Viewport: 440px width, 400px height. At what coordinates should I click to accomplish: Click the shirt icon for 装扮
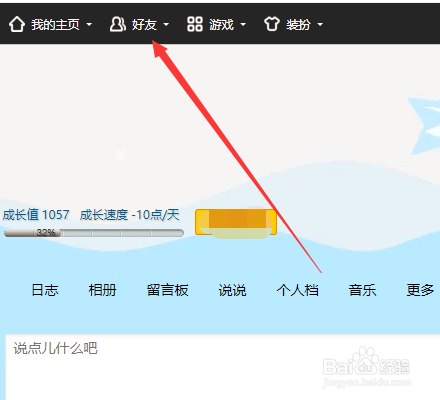coord(272,24)
